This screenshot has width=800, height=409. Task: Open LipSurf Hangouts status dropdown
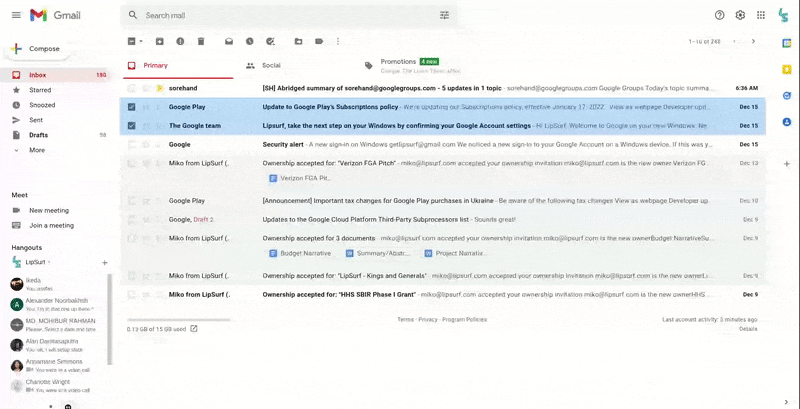point(49,262)
